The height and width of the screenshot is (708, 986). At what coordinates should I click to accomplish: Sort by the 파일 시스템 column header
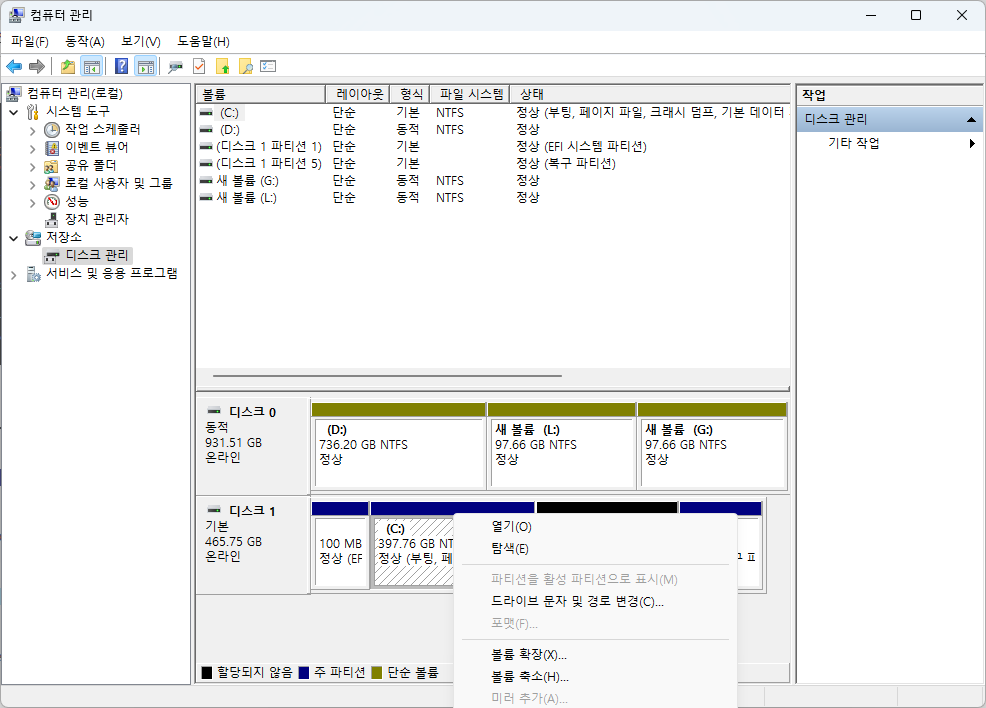coord(469,94)
